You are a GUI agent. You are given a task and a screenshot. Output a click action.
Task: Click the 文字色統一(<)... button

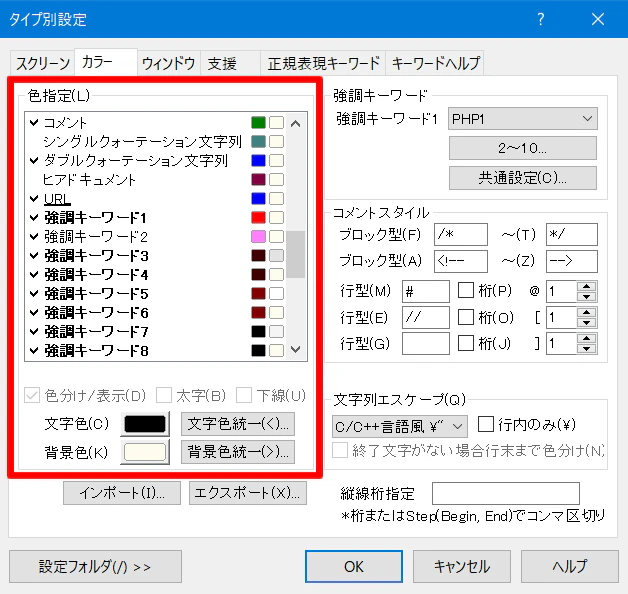tap(238, 424)
